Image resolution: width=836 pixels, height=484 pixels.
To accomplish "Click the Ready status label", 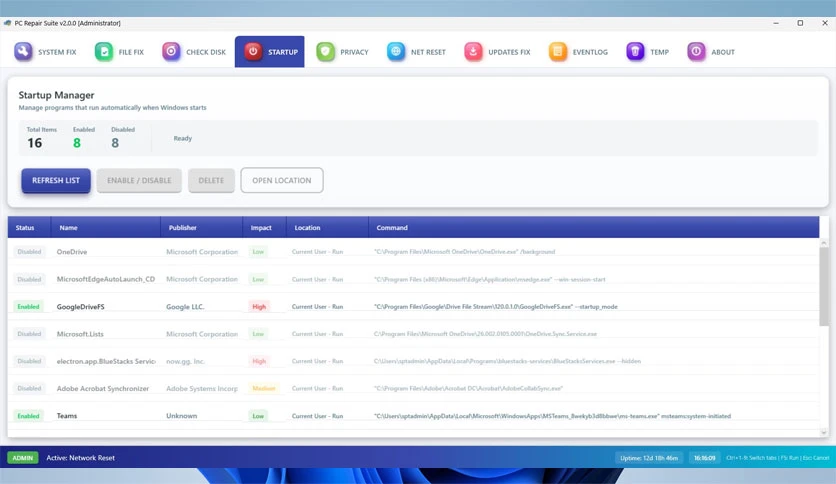I will (182, 138).
